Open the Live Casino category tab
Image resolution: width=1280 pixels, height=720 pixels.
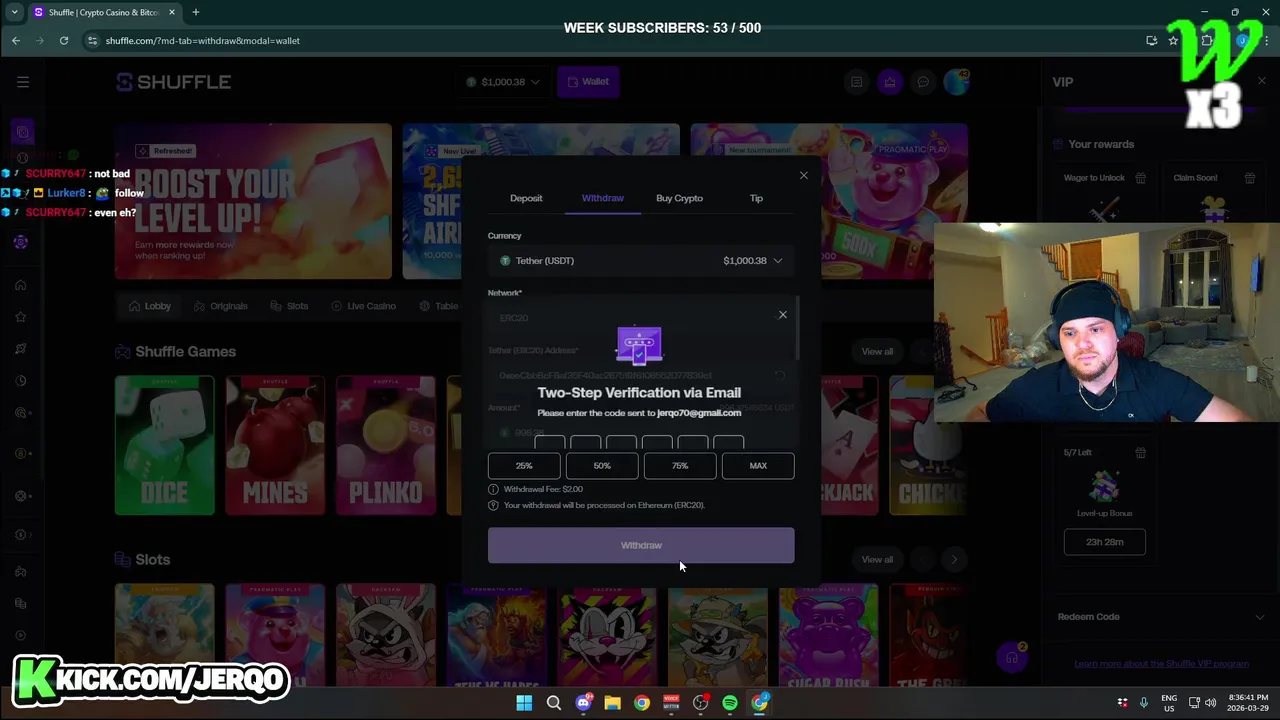pyautogui.click(x=364, y=306)
